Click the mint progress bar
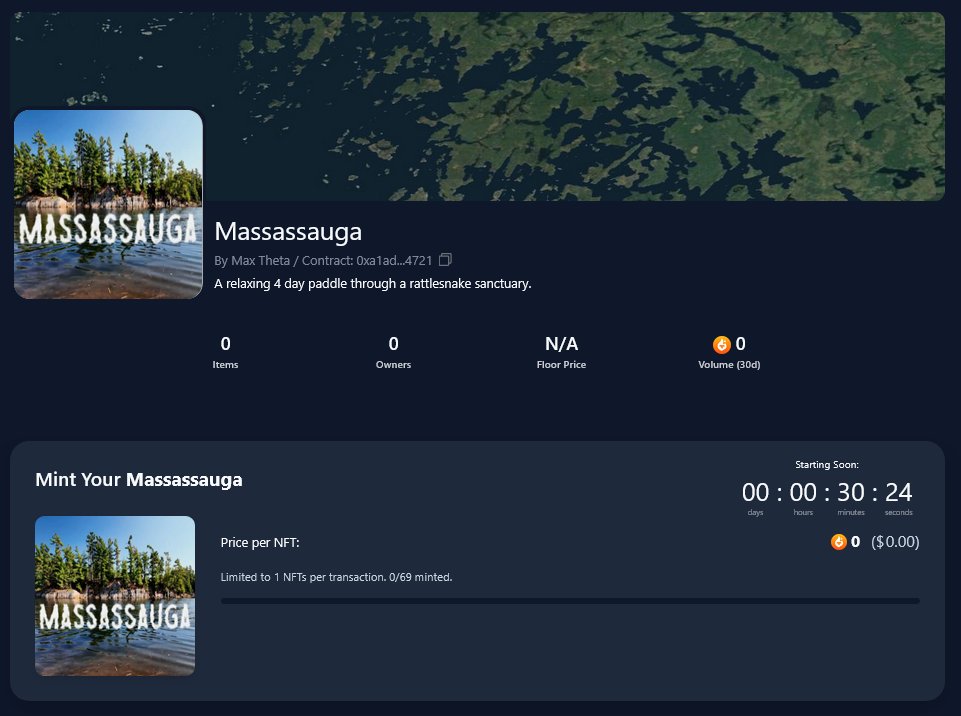Screen dimensions: 961x716 (x=569, y=601)
